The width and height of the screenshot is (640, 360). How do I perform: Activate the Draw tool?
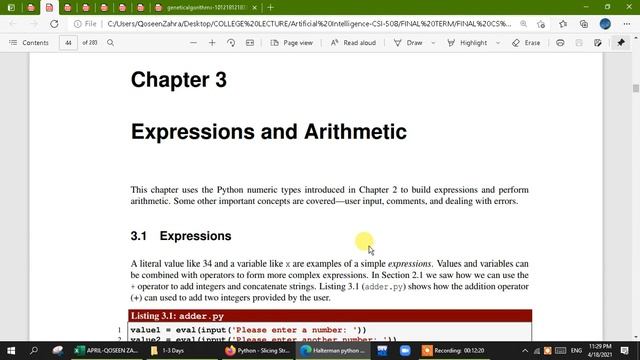[408, 43]
